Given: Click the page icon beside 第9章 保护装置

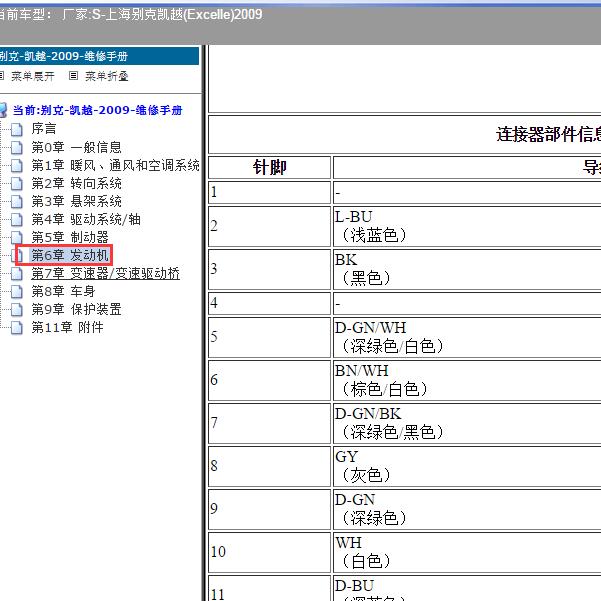Looking at the screenshot, I should click(x=16, y=310).
